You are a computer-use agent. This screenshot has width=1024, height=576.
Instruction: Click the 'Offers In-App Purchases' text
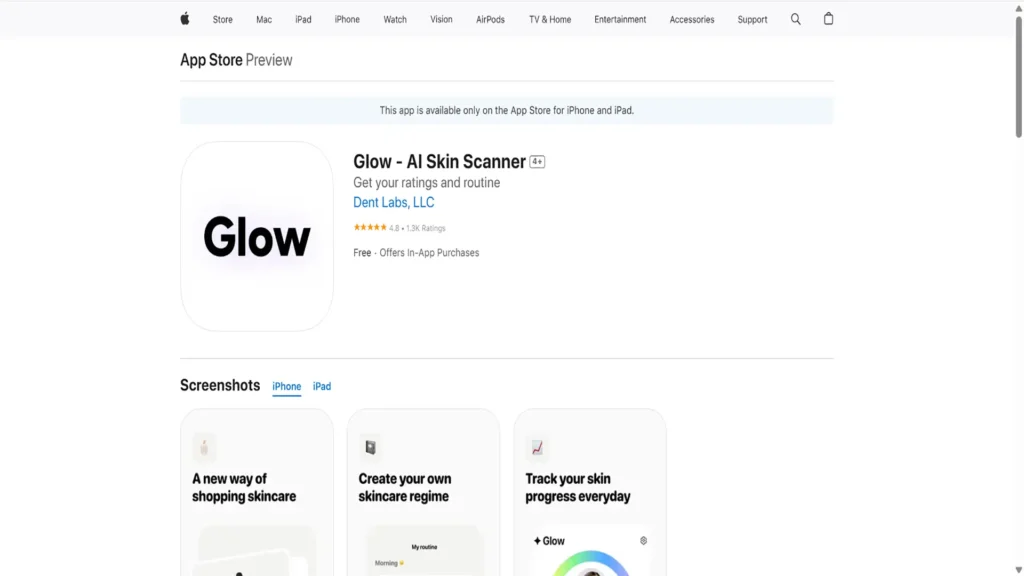tap(429, 253)
